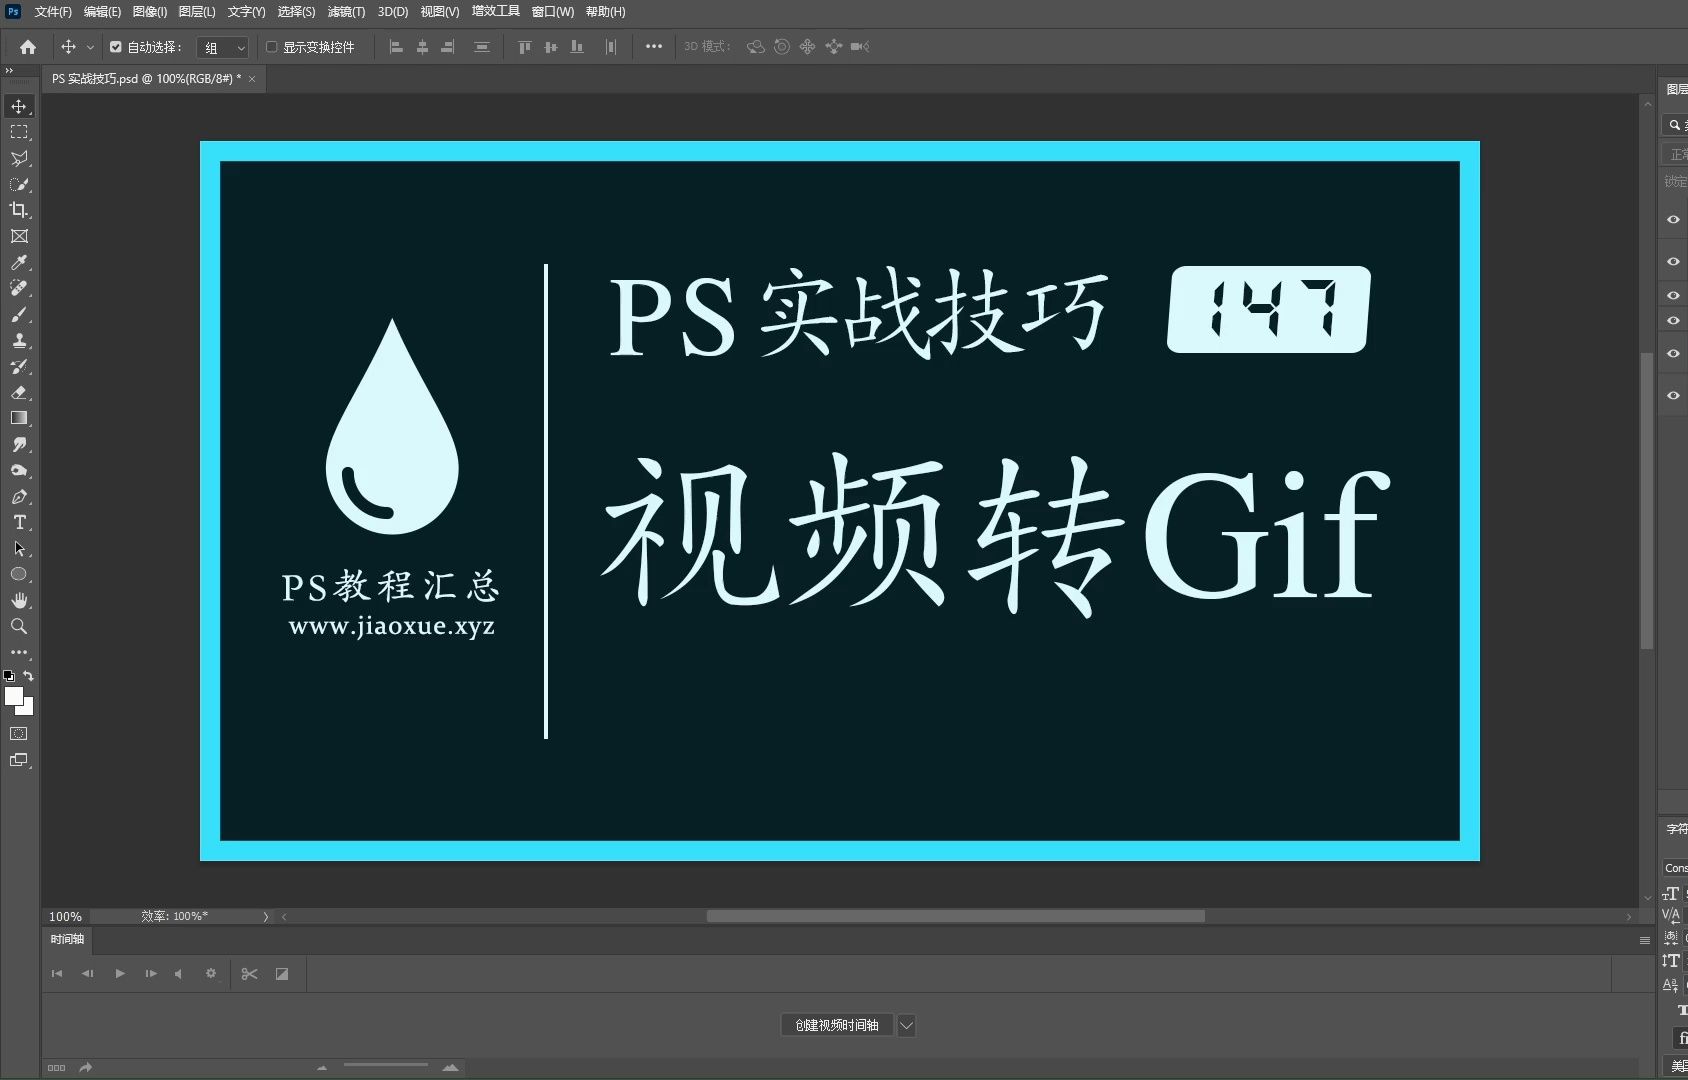Viewport: 1688px width, 1080px height.
Task: Open the 滤镜 menu
Action: tap(345, 11)
